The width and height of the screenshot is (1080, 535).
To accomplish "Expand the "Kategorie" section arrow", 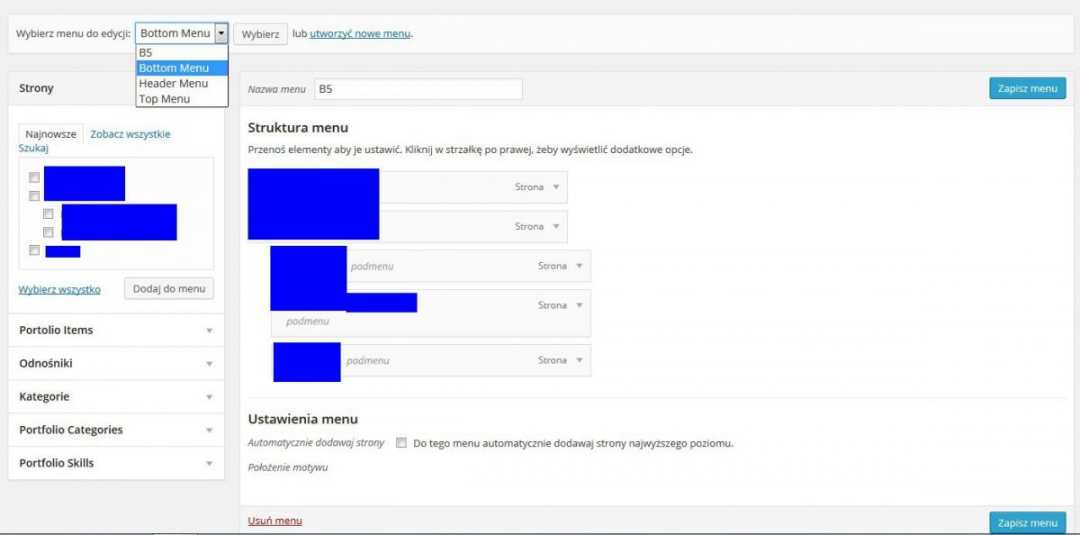I will tap(209, 397).
